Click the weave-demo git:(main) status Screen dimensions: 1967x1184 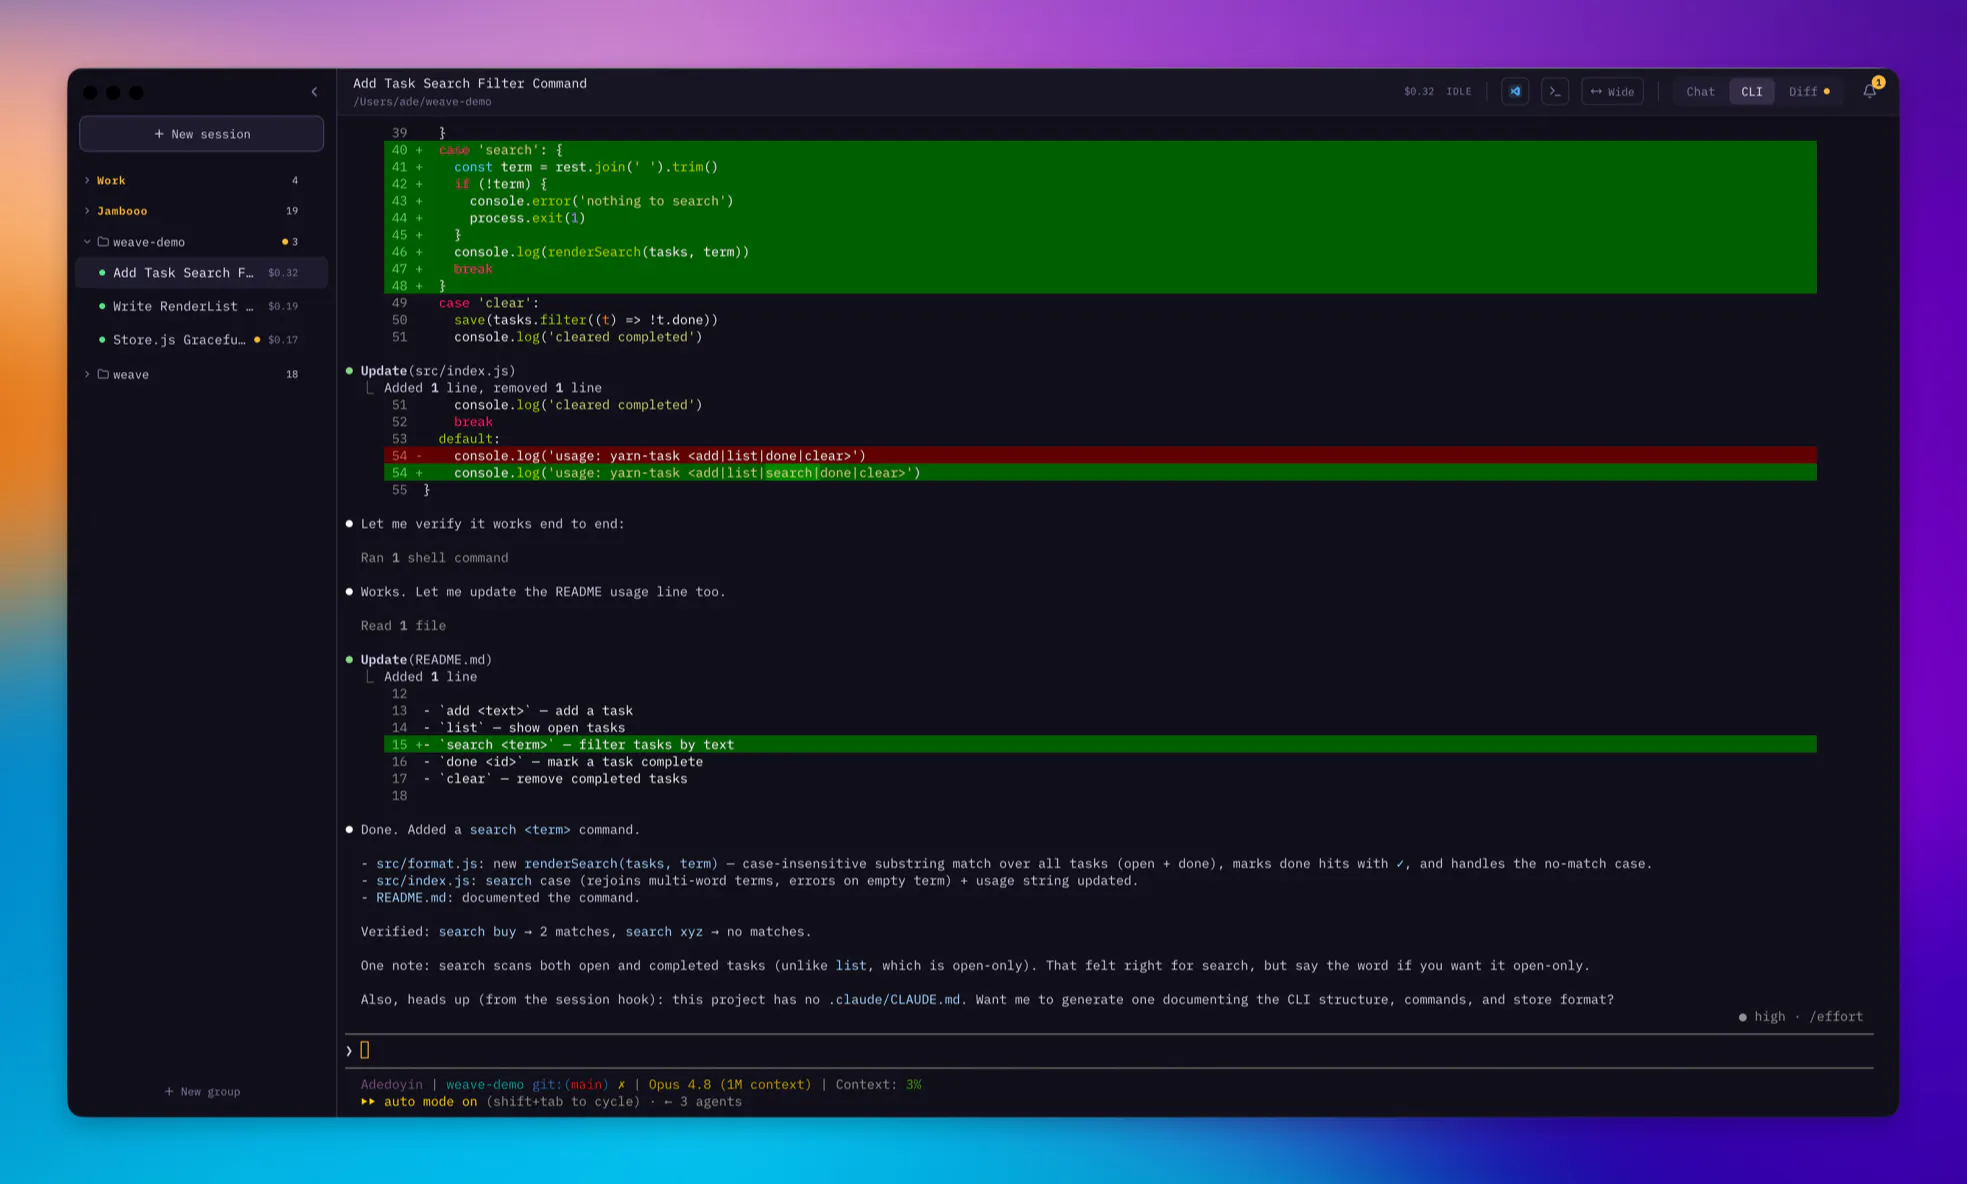point(527,1084)
